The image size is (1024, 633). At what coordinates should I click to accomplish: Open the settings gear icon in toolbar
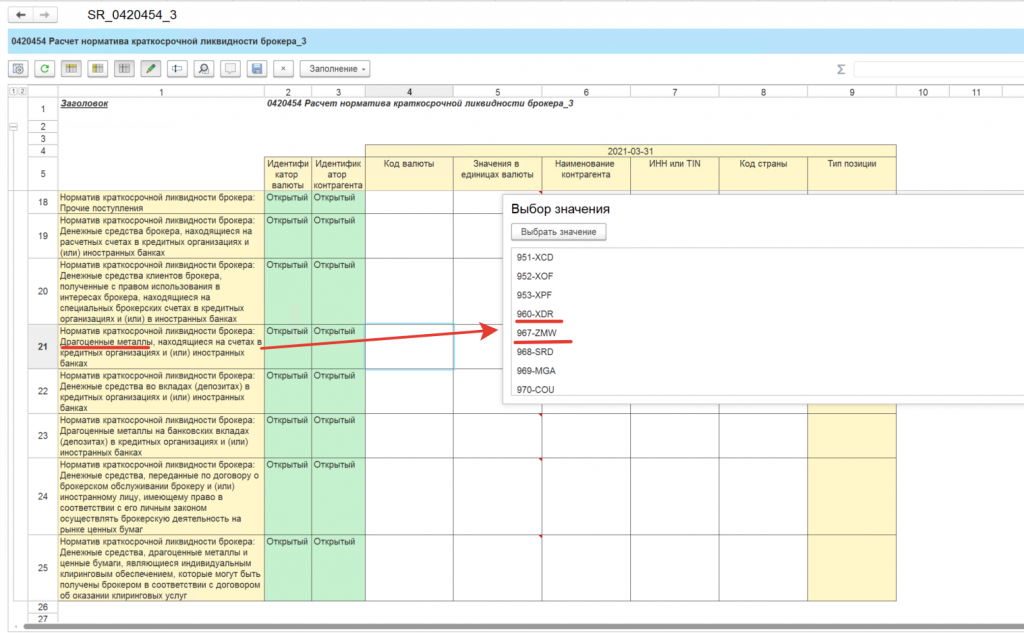point(19,69)
